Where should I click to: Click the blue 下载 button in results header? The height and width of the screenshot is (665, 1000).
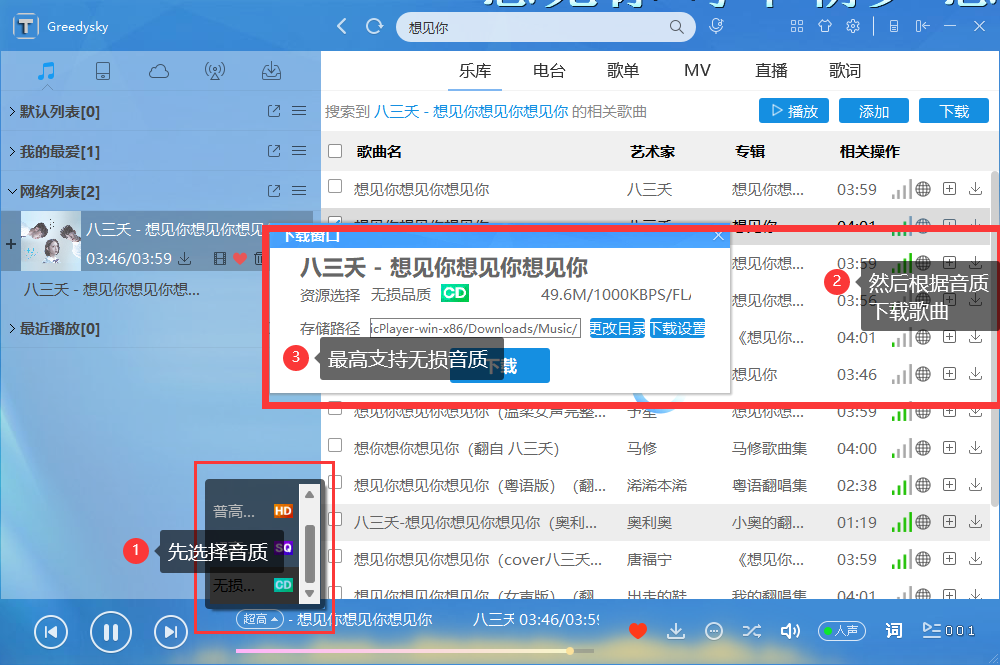[x=954, y=111]
